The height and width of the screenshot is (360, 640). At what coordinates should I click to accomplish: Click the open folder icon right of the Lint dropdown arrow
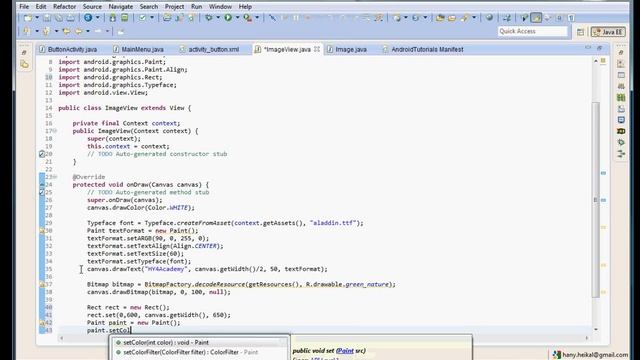pyautogui.click(x=167, y=18)
